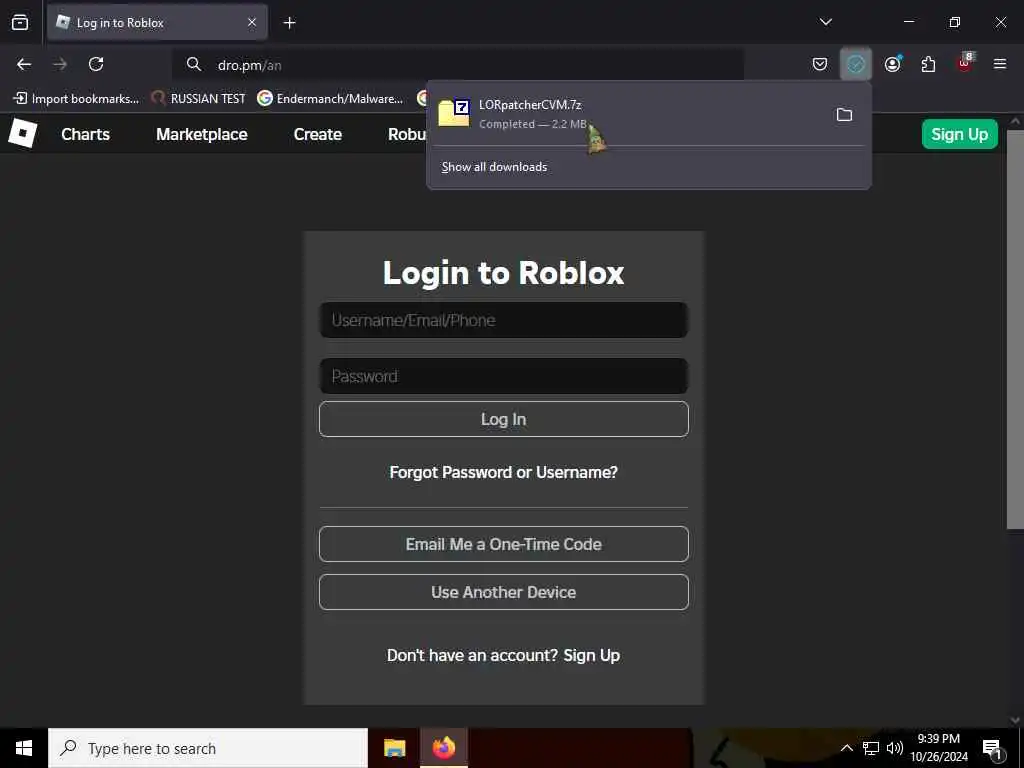Image resolution: width=1024 pixels, height=768 pixels.
Task: Close the Log in to Roblox tab
Action: [251, 22]
